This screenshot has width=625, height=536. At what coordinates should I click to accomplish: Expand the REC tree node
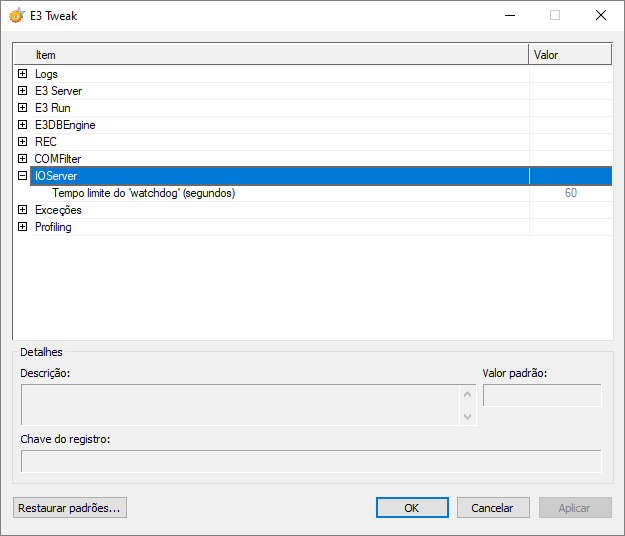coord(22,142)
